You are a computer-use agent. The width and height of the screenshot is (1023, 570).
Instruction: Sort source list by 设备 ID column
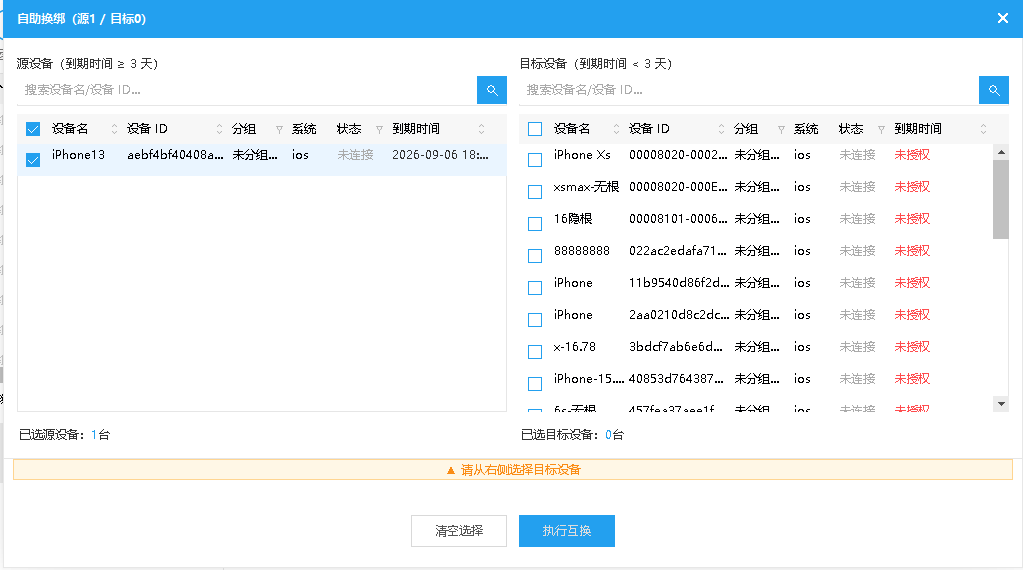pyautogui.click(x=219, y=129)
